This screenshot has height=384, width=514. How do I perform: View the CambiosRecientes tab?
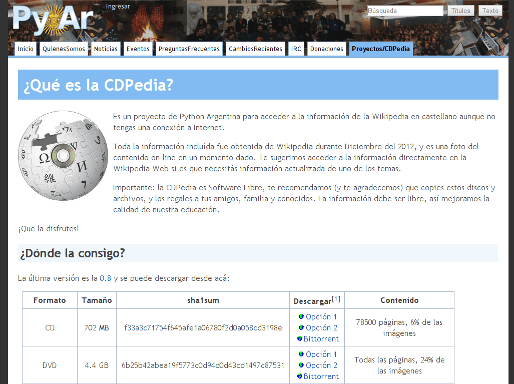[255, 49]
